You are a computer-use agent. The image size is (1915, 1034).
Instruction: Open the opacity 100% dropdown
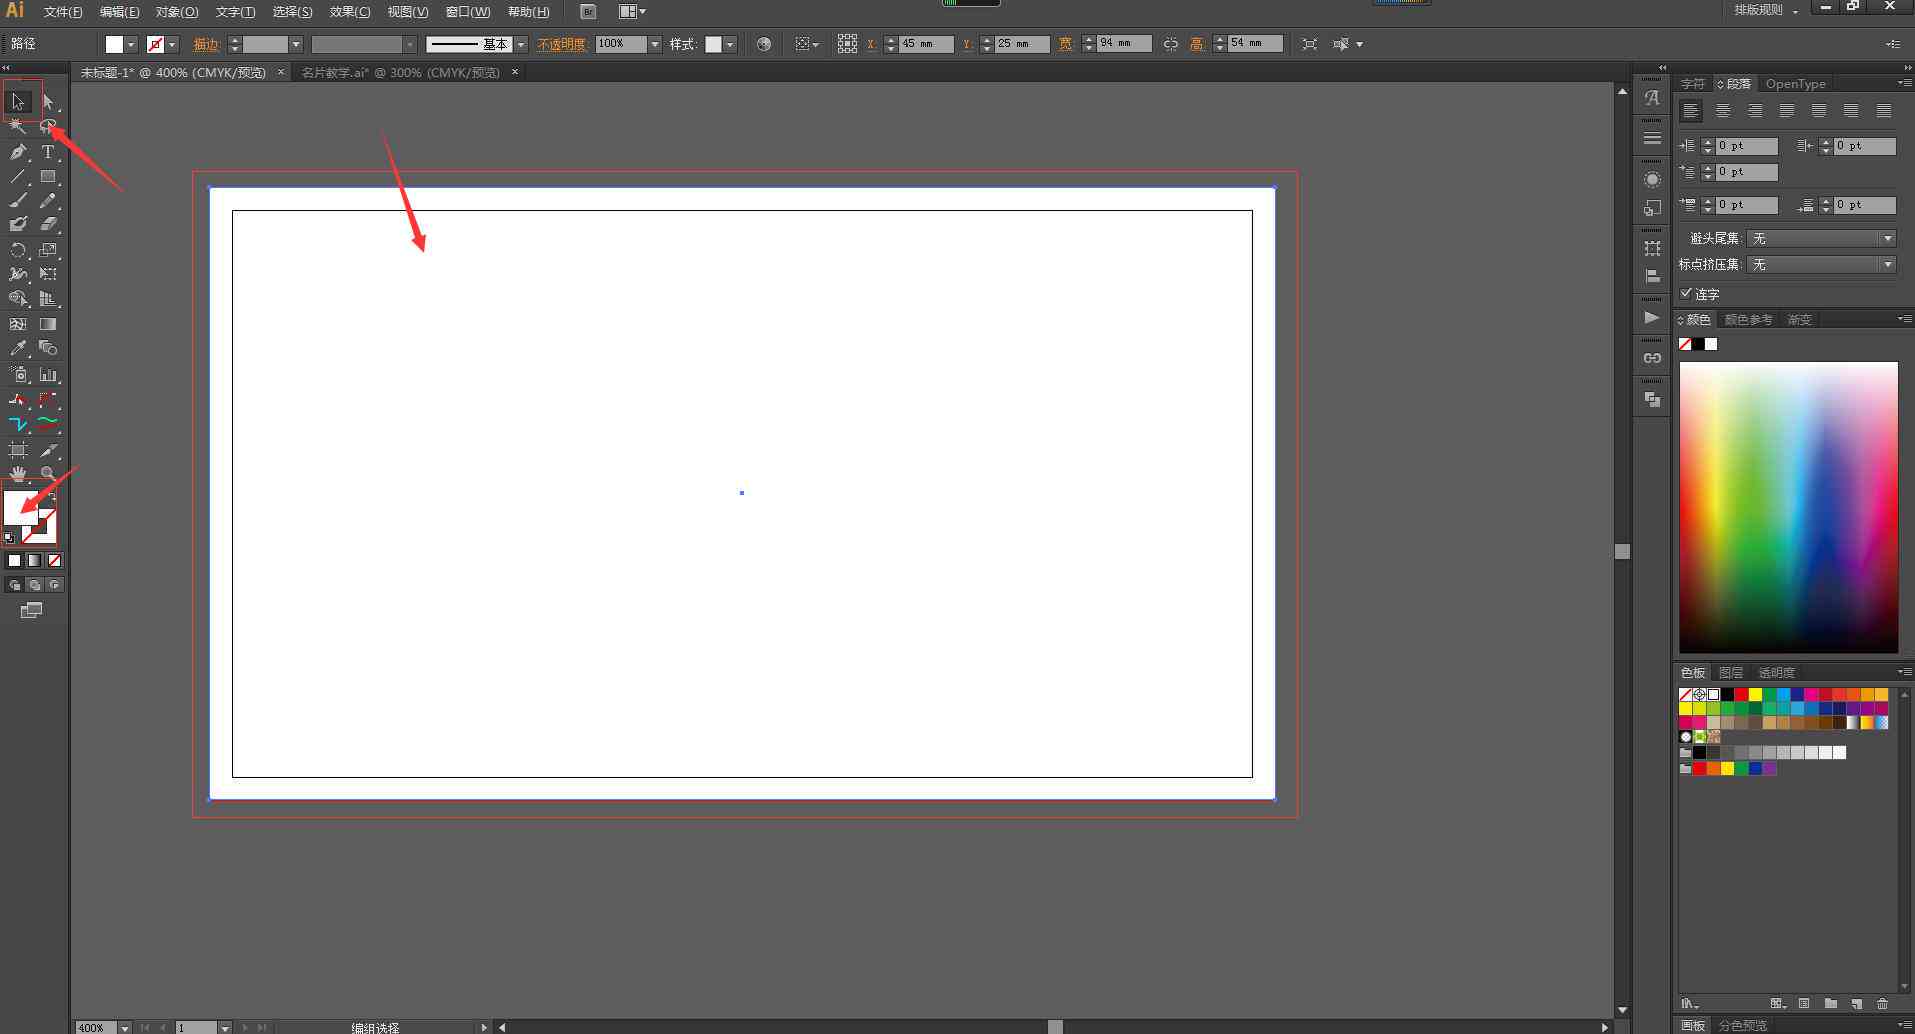655,45
